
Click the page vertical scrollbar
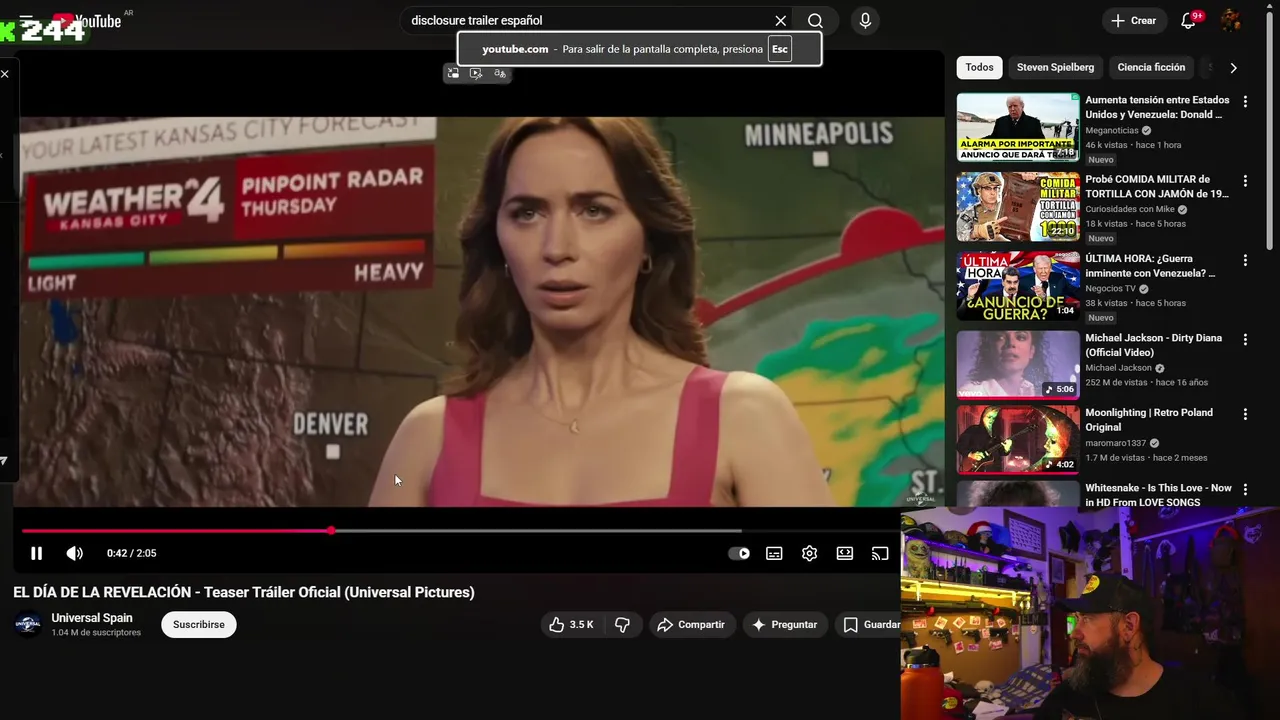(1272, 130)
